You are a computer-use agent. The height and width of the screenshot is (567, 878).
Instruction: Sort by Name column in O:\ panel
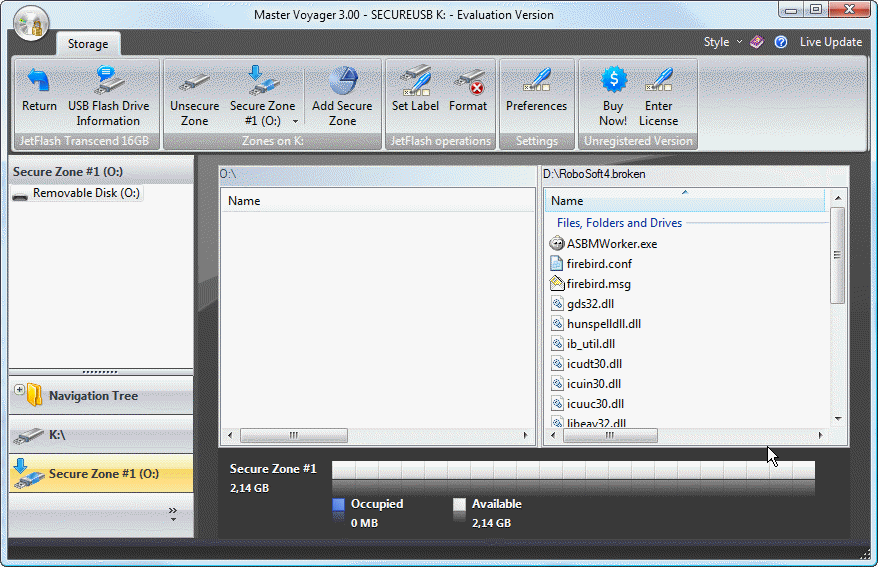coord(378,200)
